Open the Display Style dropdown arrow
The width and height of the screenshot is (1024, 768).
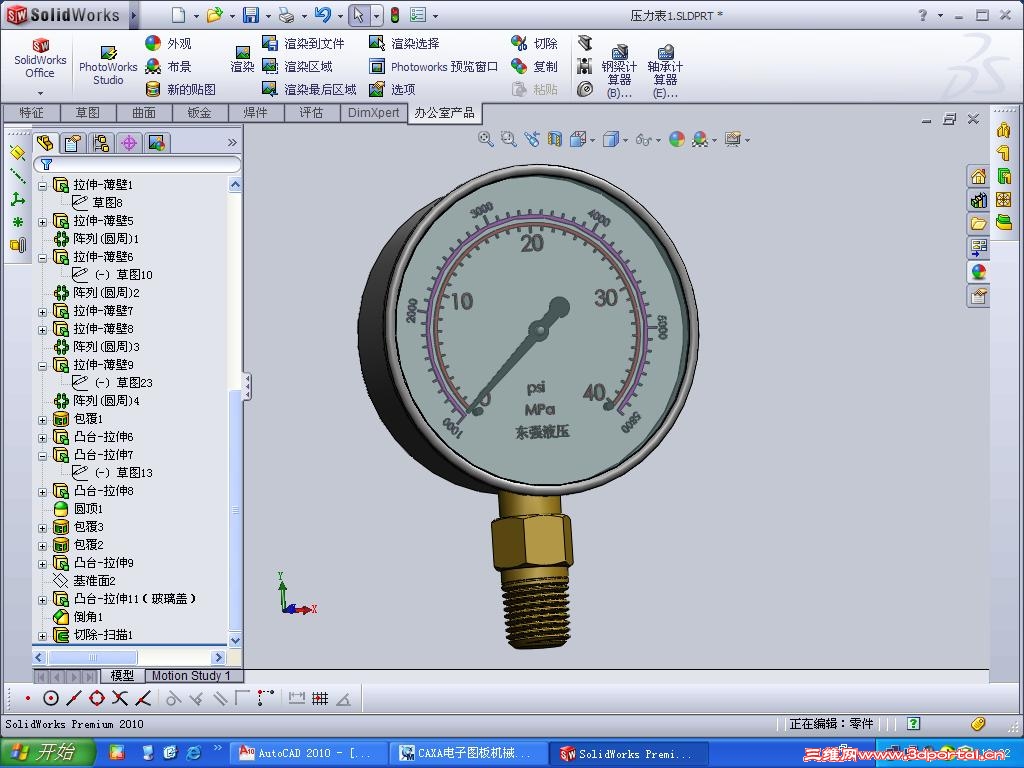point(625,140)
